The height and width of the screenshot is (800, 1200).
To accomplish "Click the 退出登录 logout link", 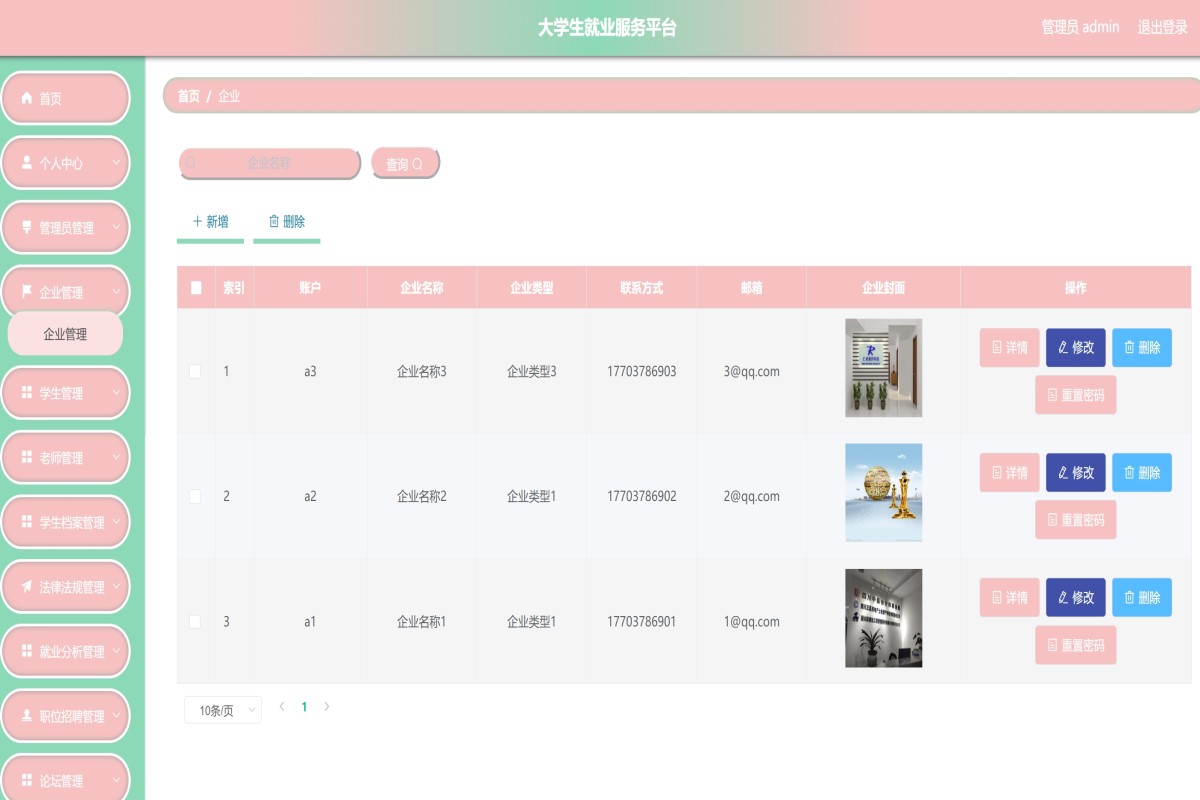I will pyautogui.click(x=1162, y=27).
